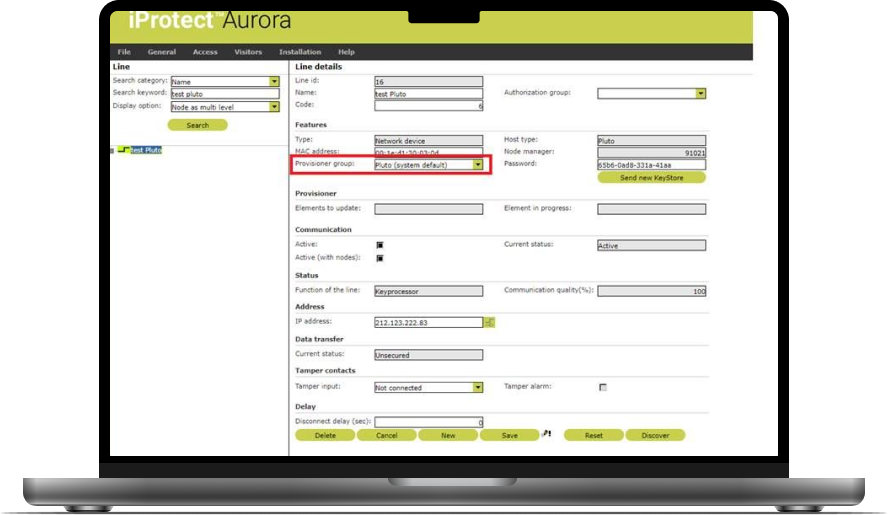Click the line icon beside test Pluto

123,150
